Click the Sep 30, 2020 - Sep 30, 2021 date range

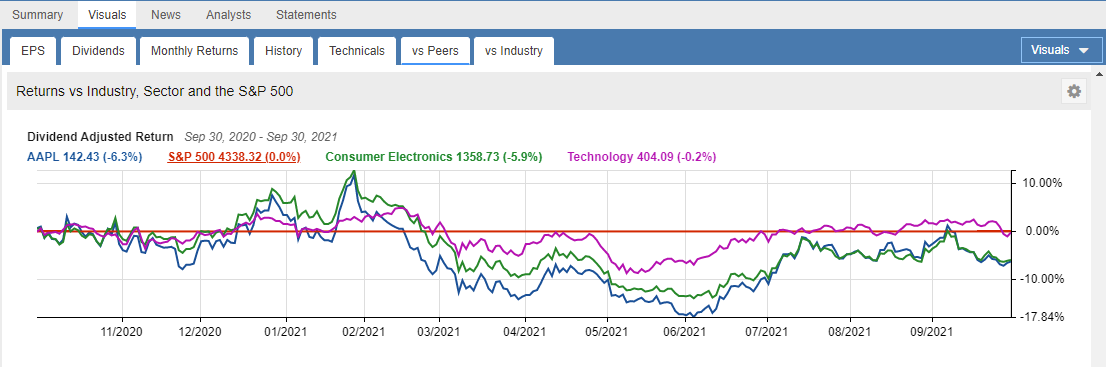click(261, 137)
